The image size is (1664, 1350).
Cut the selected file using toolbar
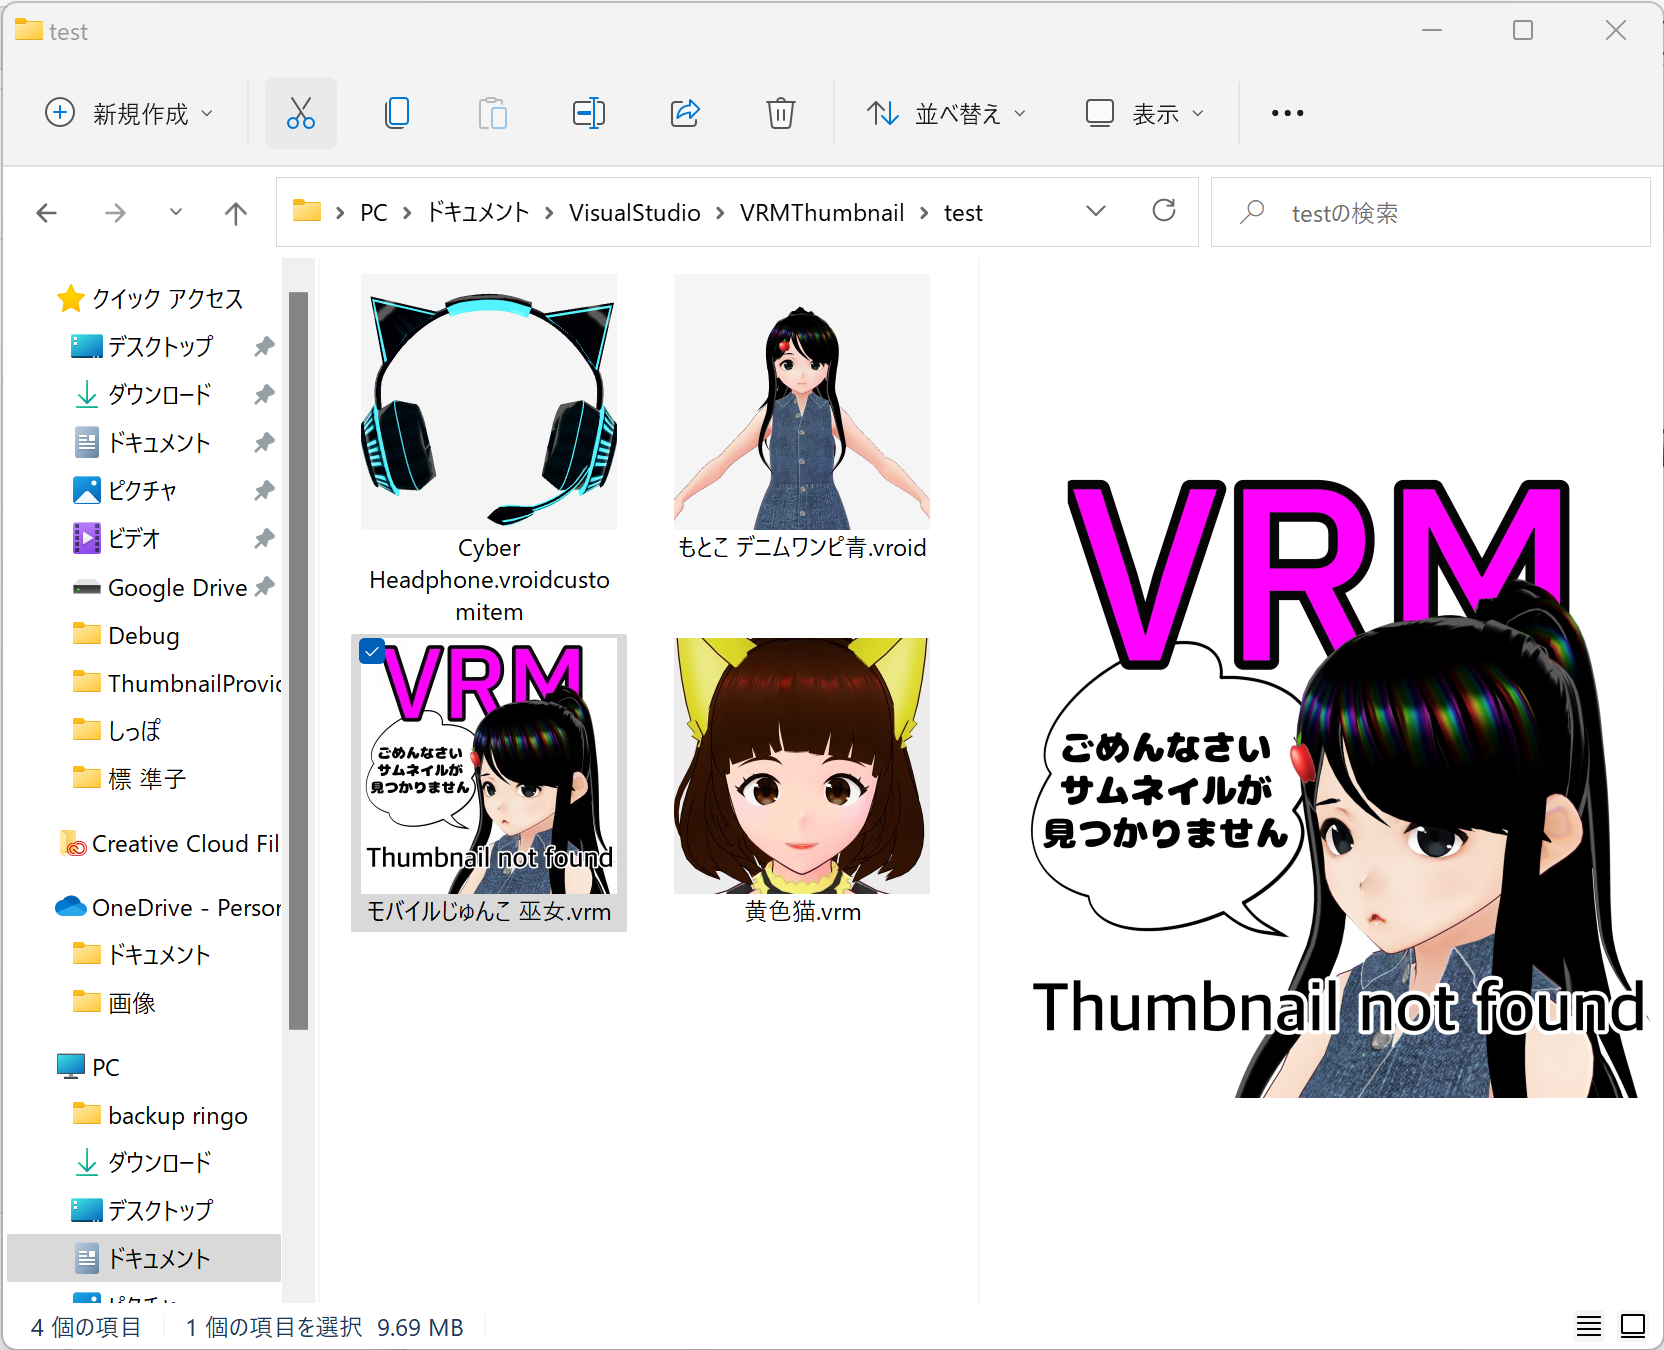point(300,112)
